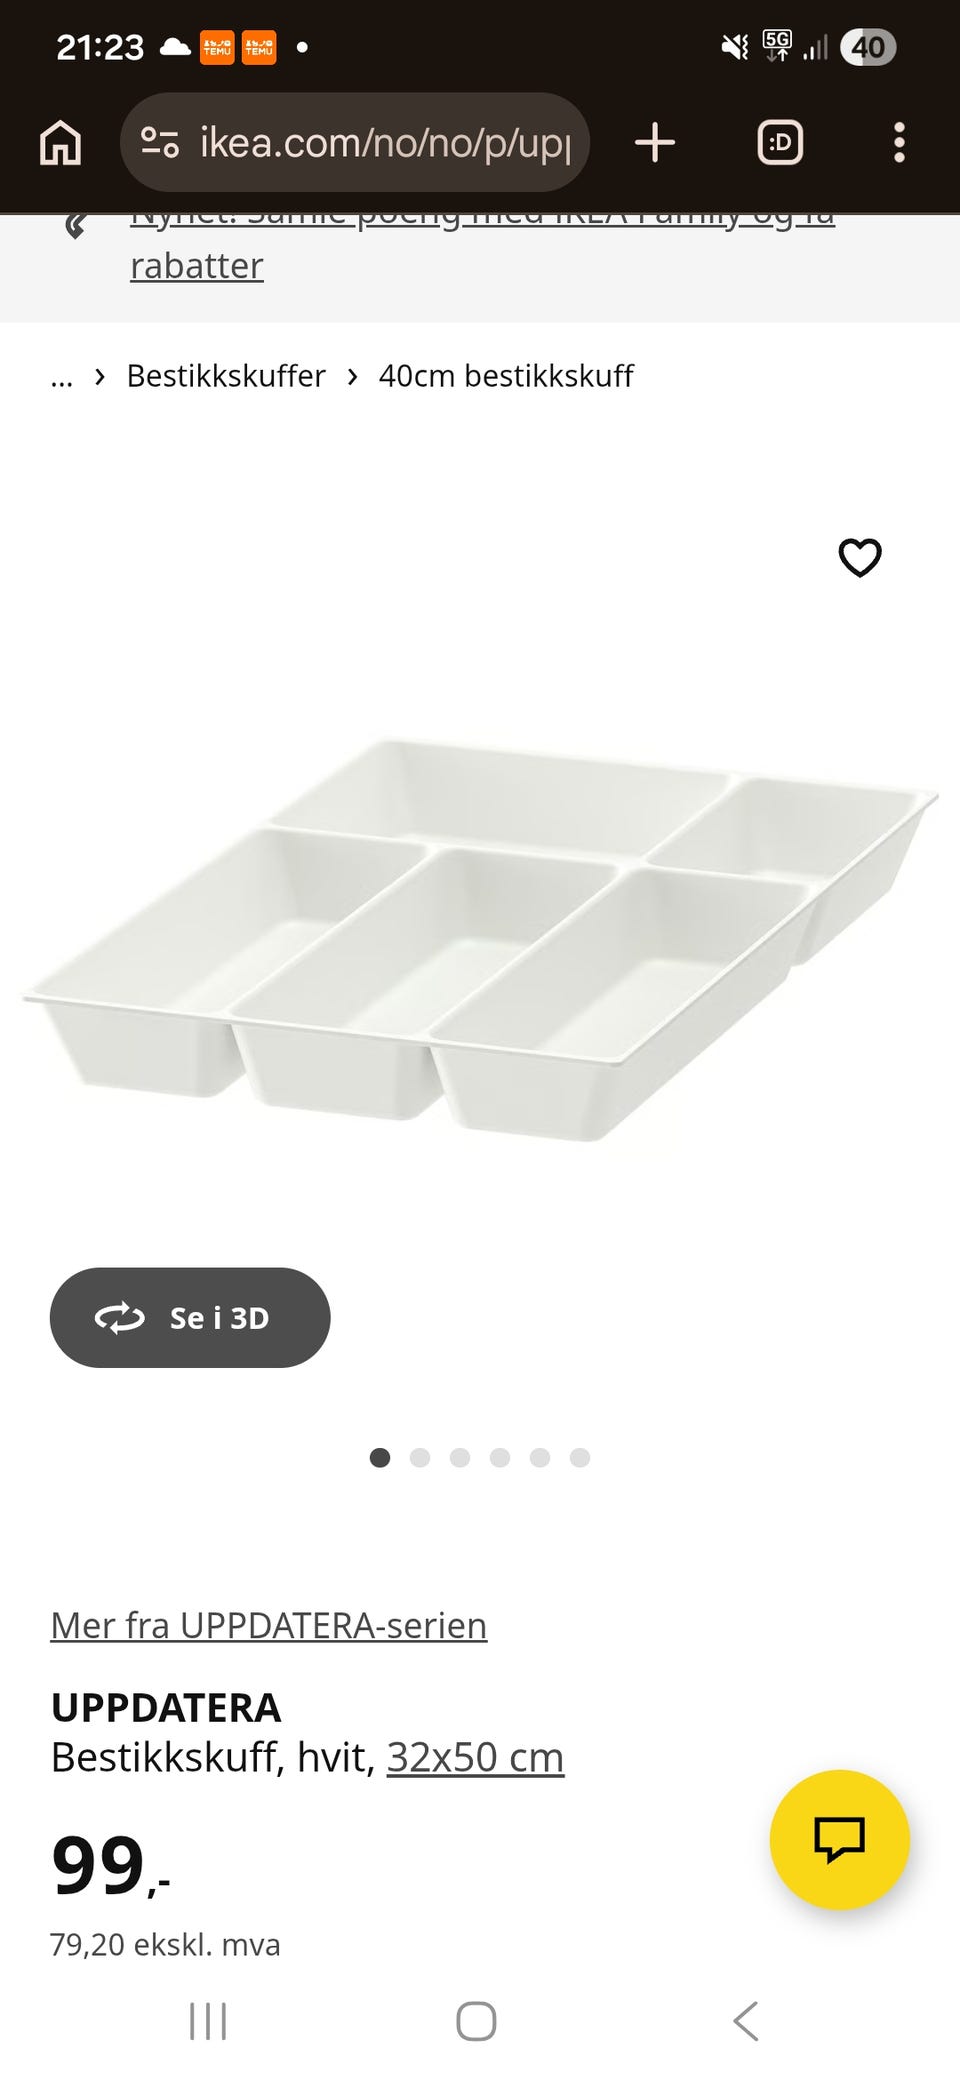Click the 32x50 cm size link
Screen dimensions: 960x2080
475,1757
